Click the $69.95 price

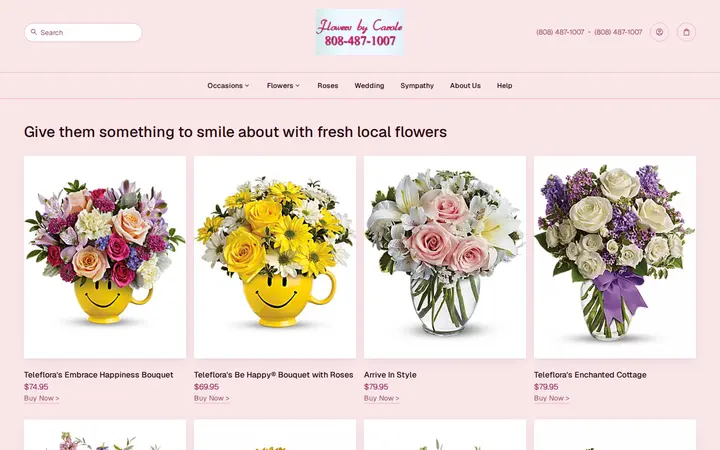(206, 387)
